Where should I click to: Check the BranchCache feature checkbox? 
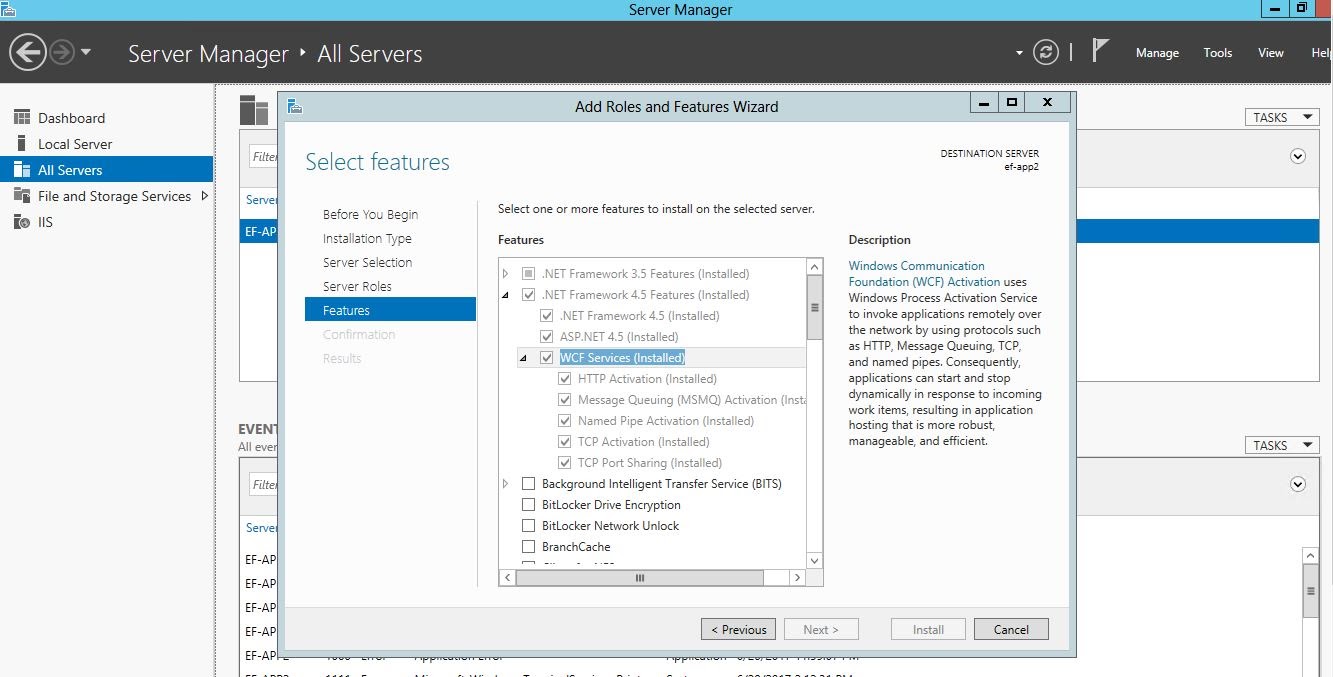point(529,547)
